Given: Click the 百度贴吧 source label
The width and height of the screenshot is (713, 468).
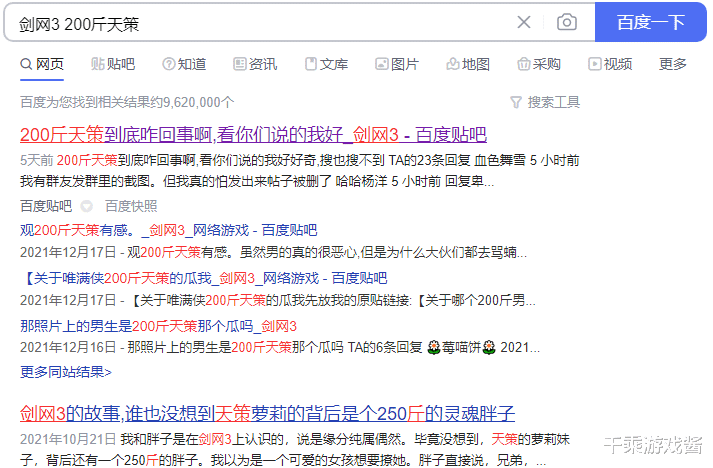Looking at the screenshot, I should (46, 206).
